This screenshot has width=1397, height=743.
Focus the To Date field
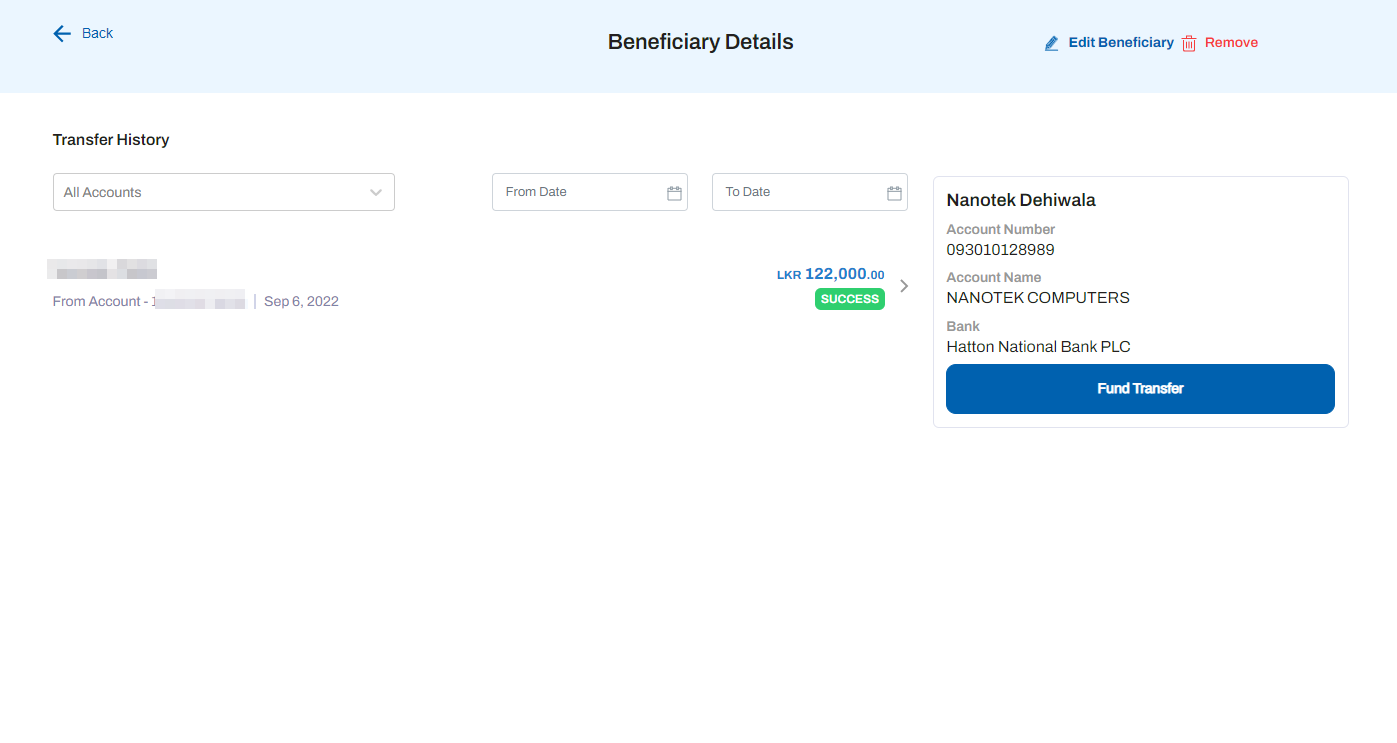tap(810, 192)
